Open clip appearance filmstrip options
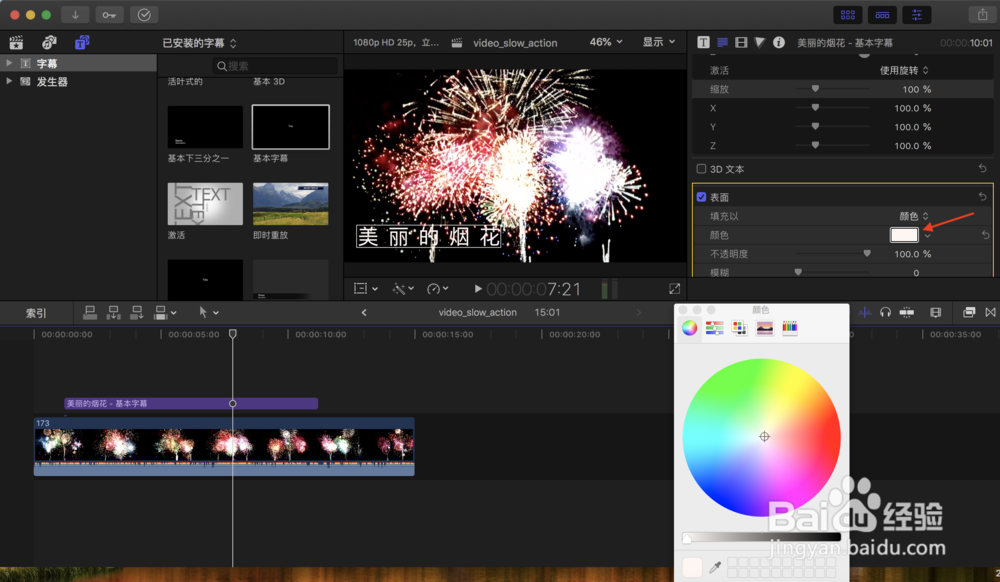1000x582 pixels. click(936, 312)
